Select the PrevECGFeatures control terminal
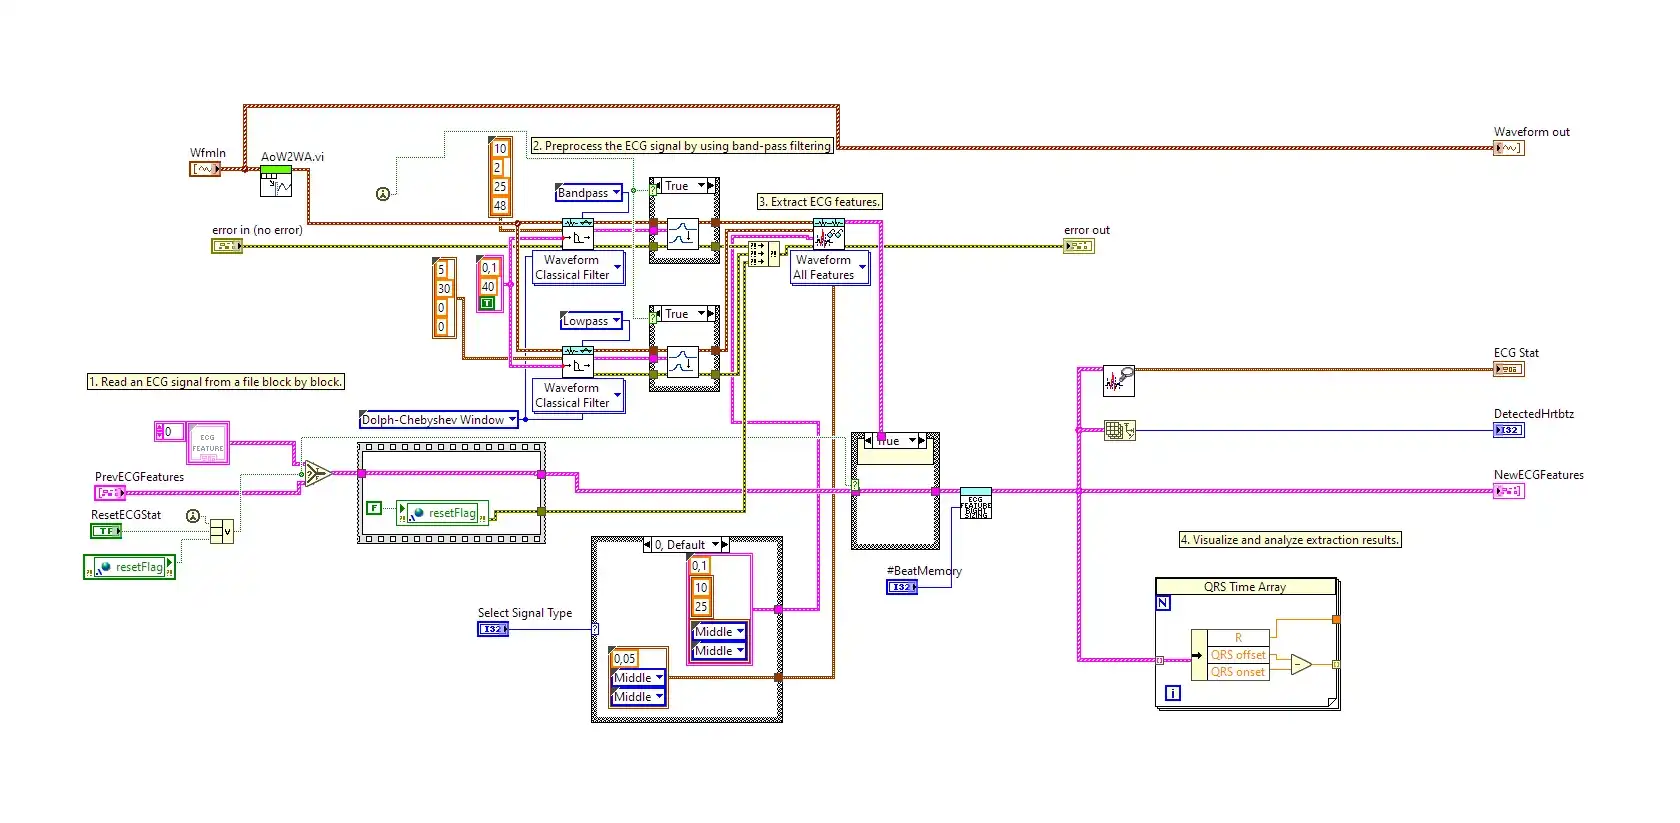This screenshot has width=1680, height=823. (110, 492)
